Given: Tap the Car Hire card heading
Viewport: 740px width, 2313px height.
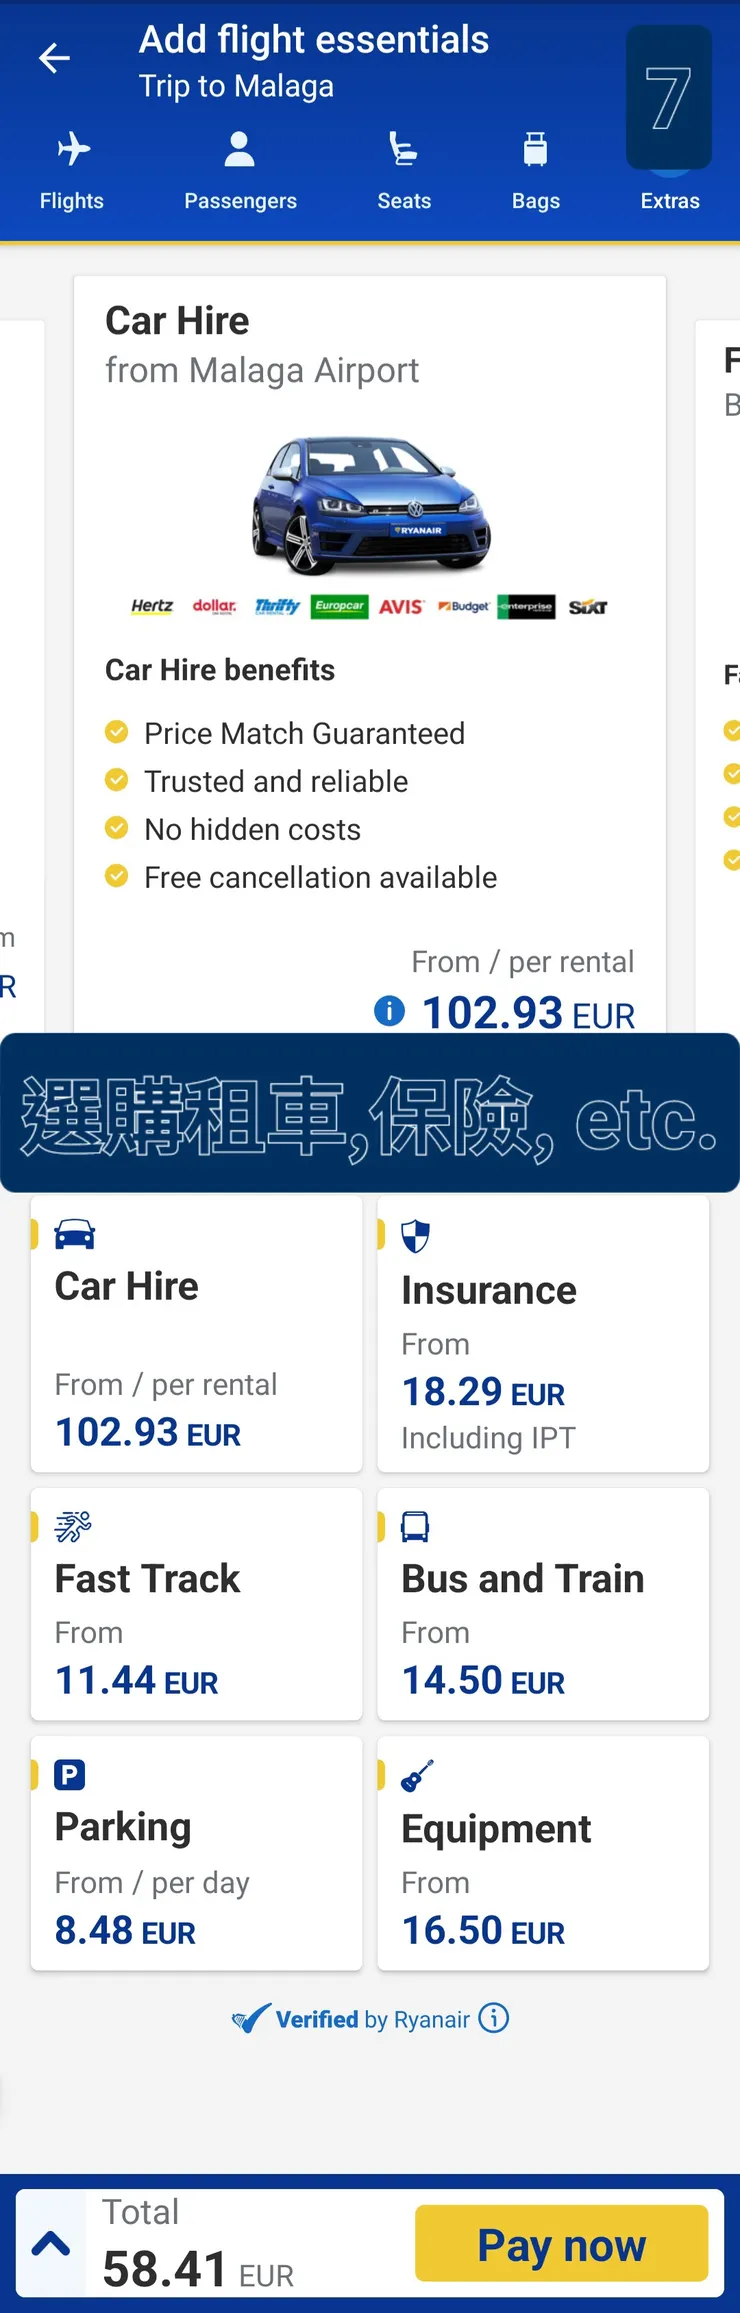Looking at the screenshot, I should tap(177, 321).
